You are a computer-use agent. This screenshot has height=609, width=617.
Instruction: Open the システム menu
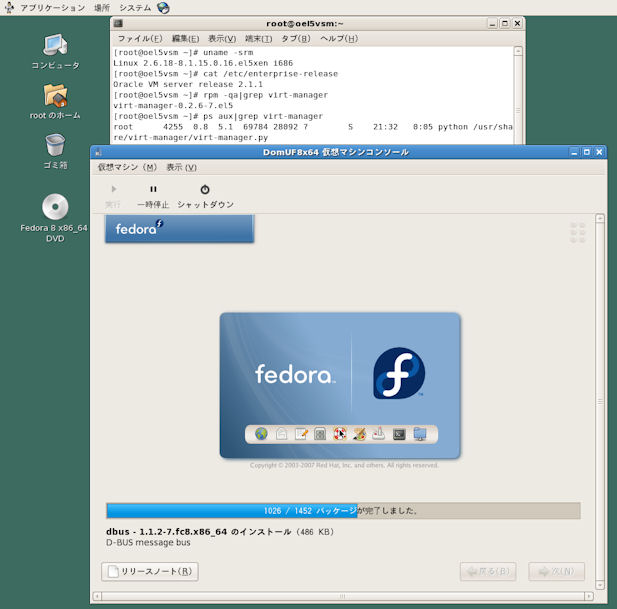click(135, 7)
